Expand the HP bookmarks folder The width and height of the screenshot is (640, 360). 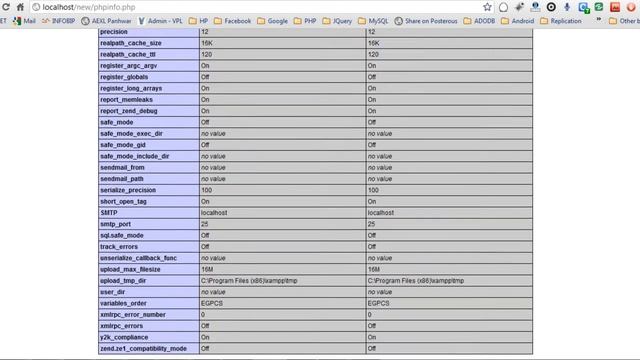click(x=198, y=21)
